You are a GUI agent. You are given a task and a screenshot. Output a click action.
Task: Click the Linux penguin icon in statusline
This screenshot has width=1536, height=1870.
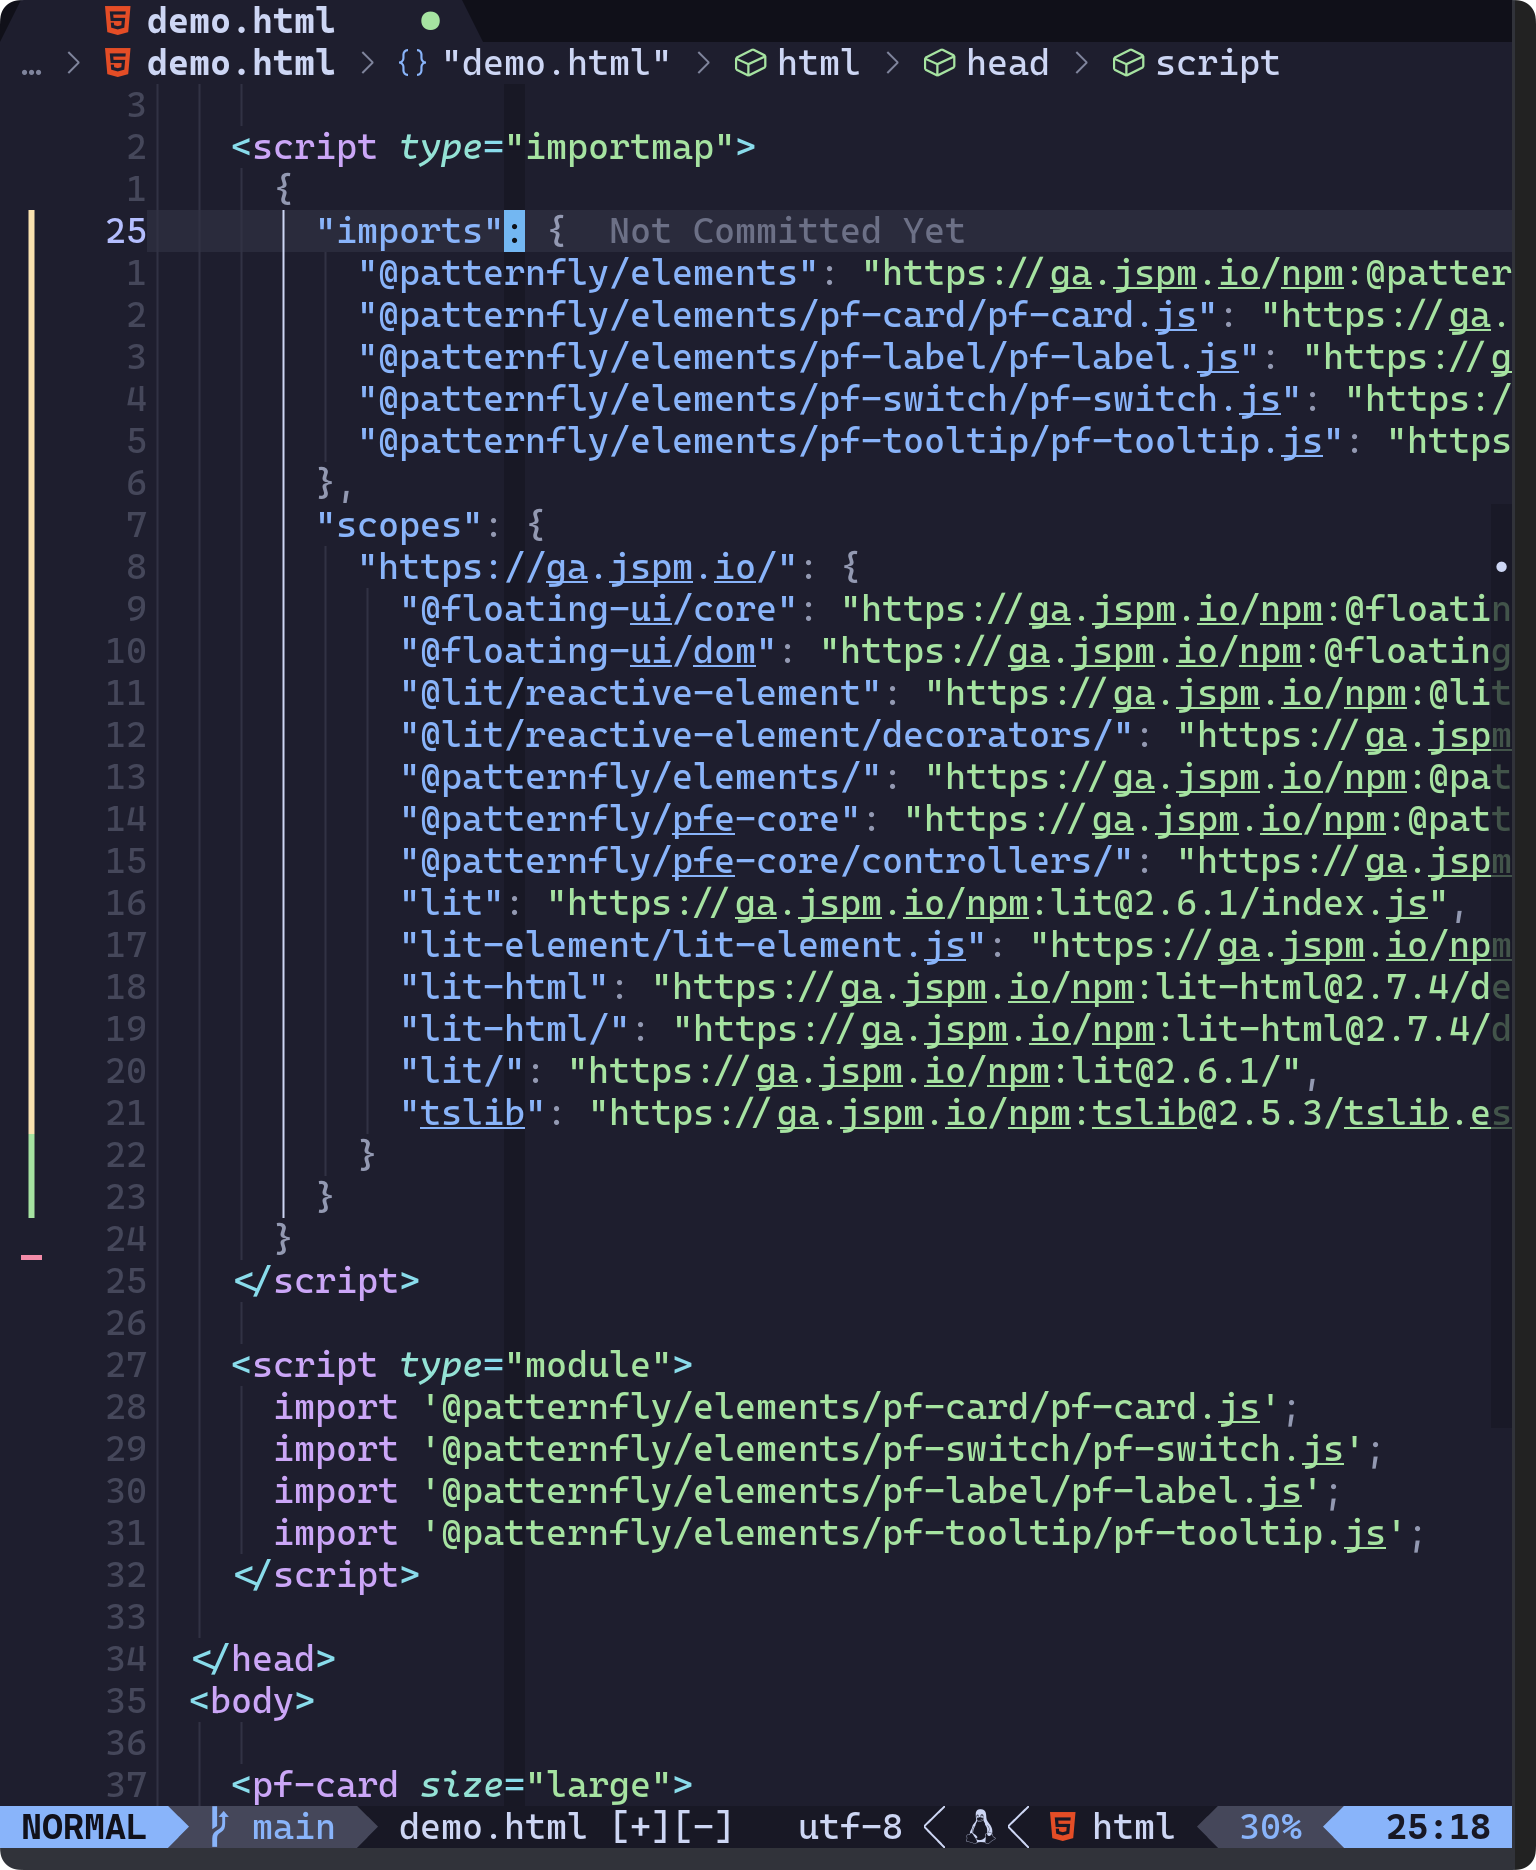tap(981, 1827)
